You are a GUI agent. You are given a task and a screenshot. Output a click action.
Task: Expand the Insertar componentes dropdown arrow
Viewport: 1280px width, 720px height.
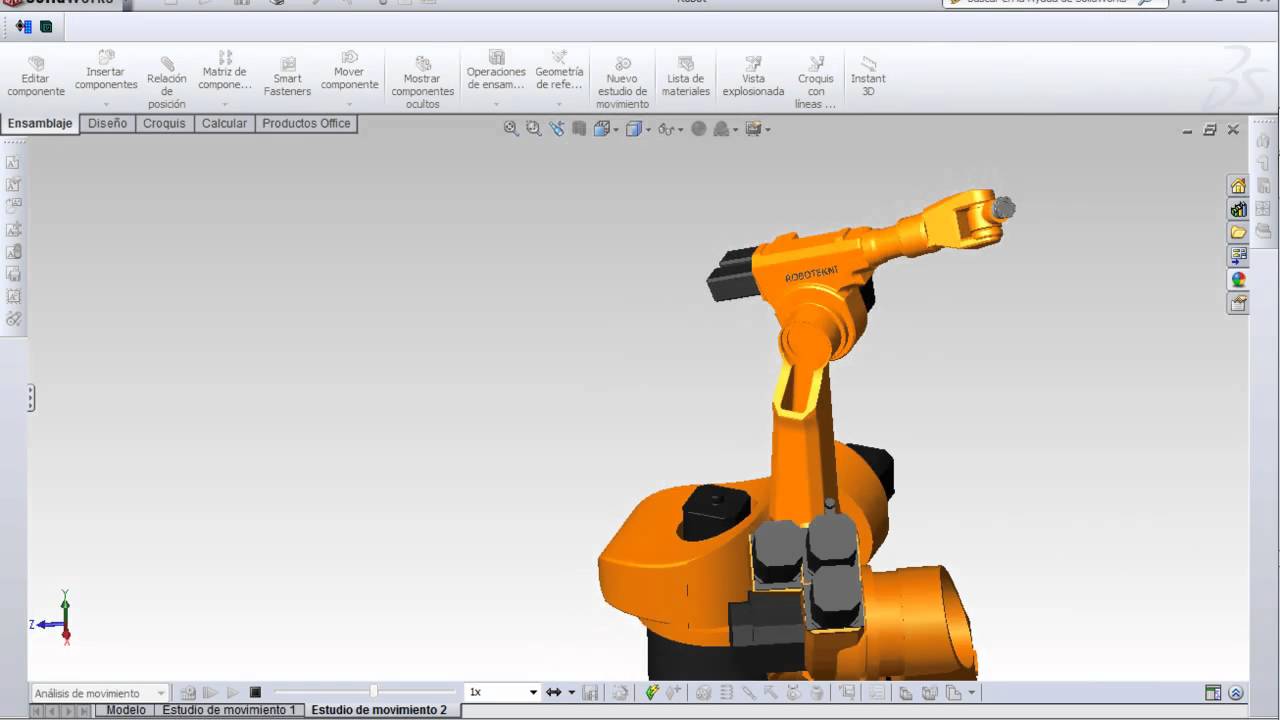[106, 104]
